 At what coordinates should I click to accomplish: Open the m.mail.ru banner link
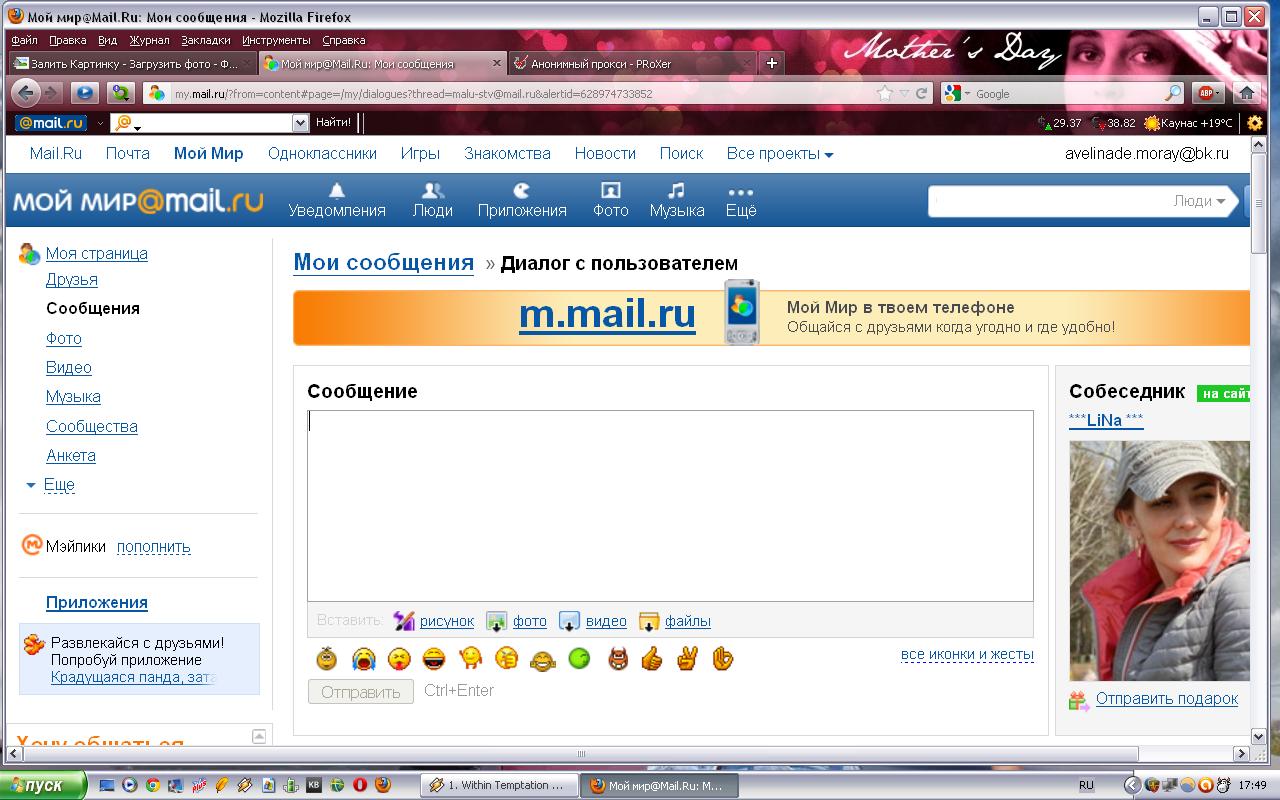[x=607, y=314]
